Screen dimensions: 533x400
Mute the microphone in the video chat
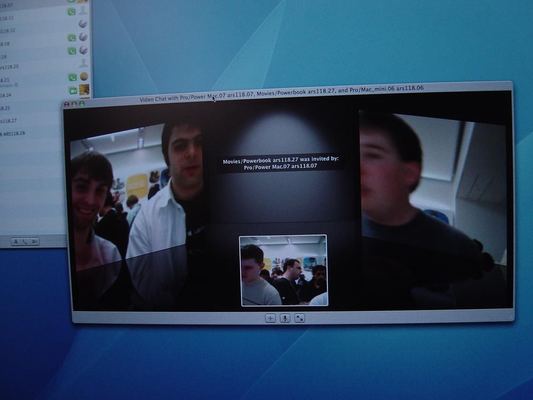click(x=285, y=318)
